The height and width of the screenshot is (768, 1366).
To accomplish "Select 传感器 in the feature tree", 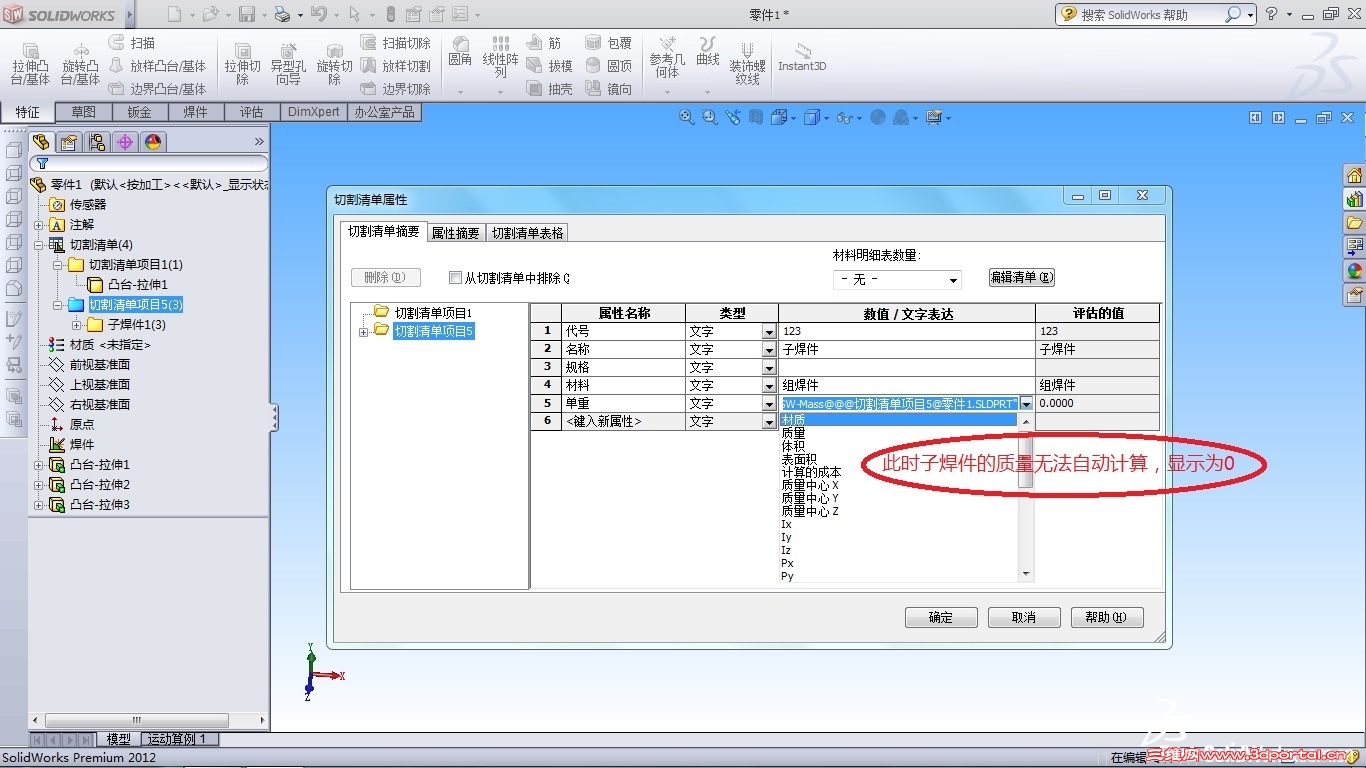I will 88,205.
